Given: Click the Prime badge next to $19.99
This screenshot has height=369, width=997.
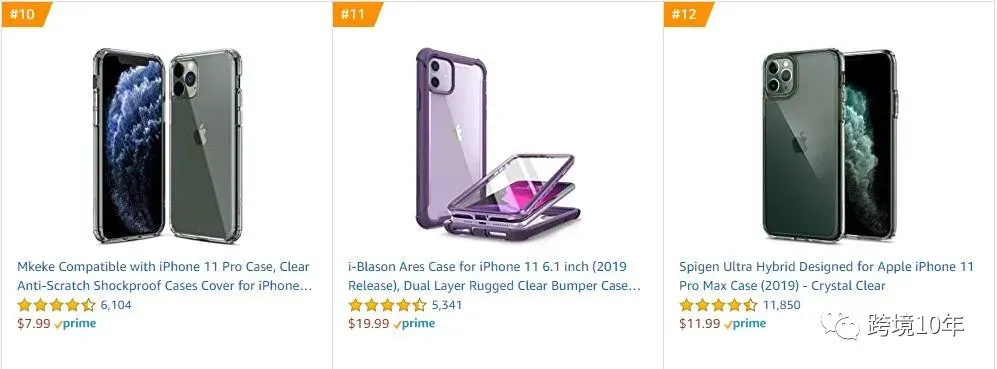Looking at the screenshot, I should tap(414, 324).
